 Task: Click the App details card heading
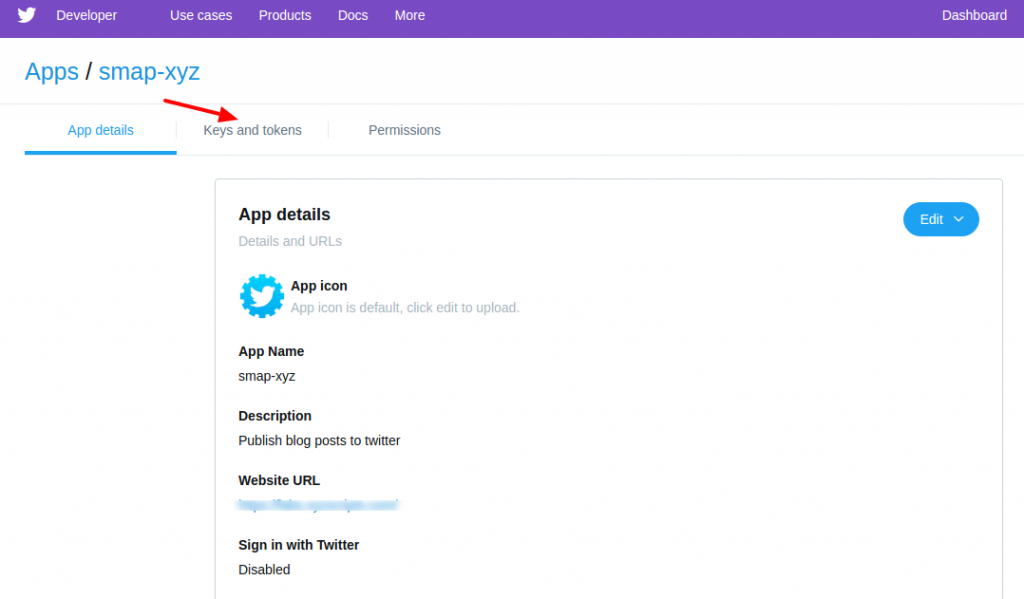(x=284, y=214)
